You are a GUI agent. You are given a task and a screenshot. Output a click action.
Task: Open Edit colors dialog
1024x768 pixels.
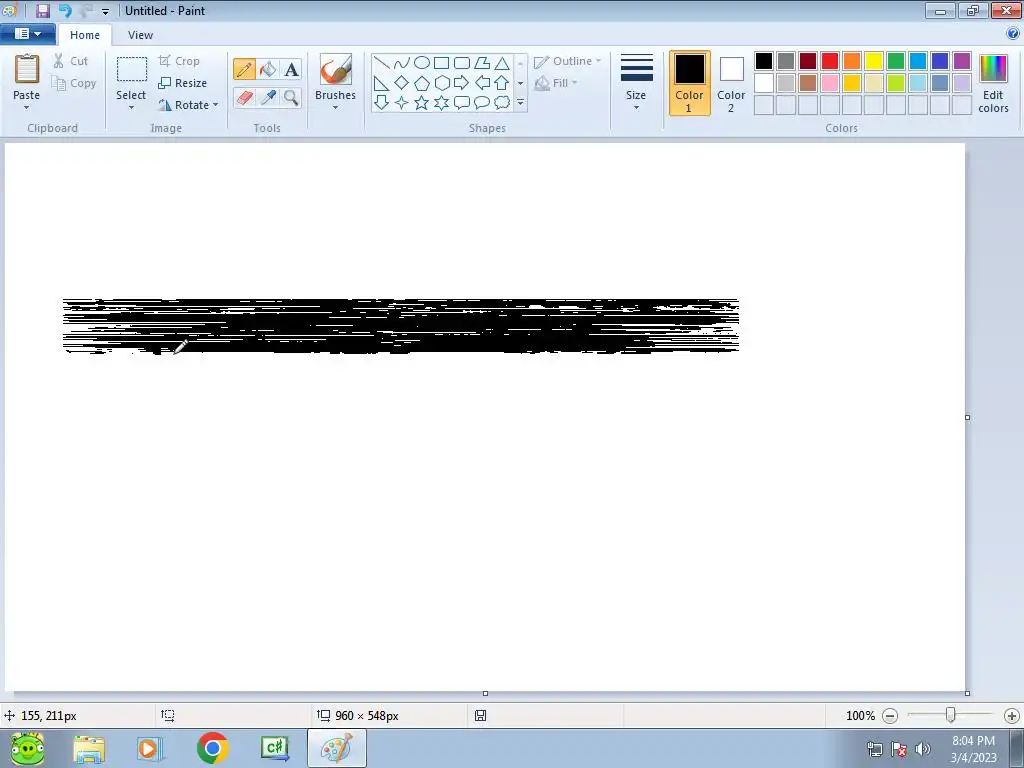coord(993,83)
